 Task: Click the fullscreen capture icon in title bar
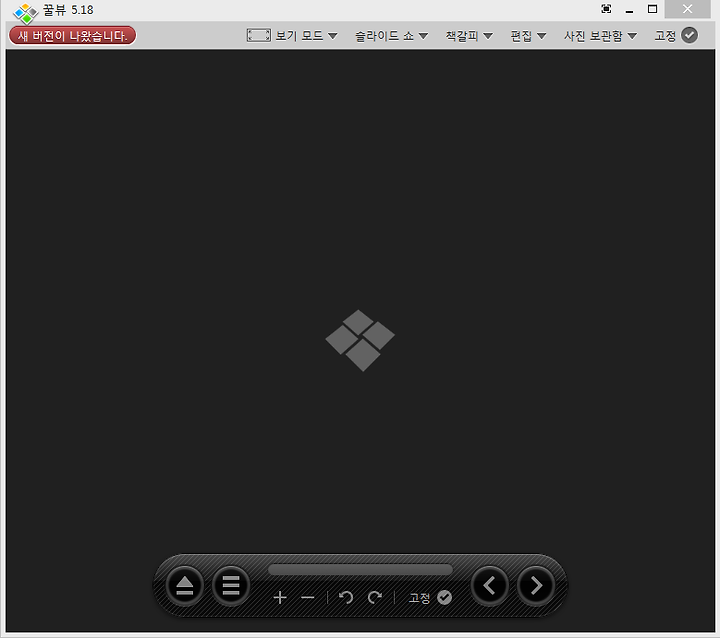point(606,9)
